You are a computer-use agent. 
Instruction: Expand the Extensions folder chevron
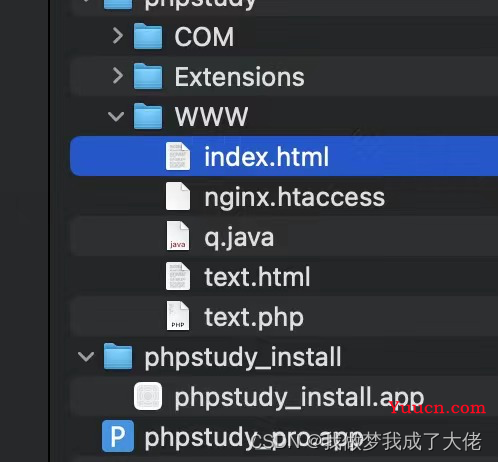(x=118, y=76)
